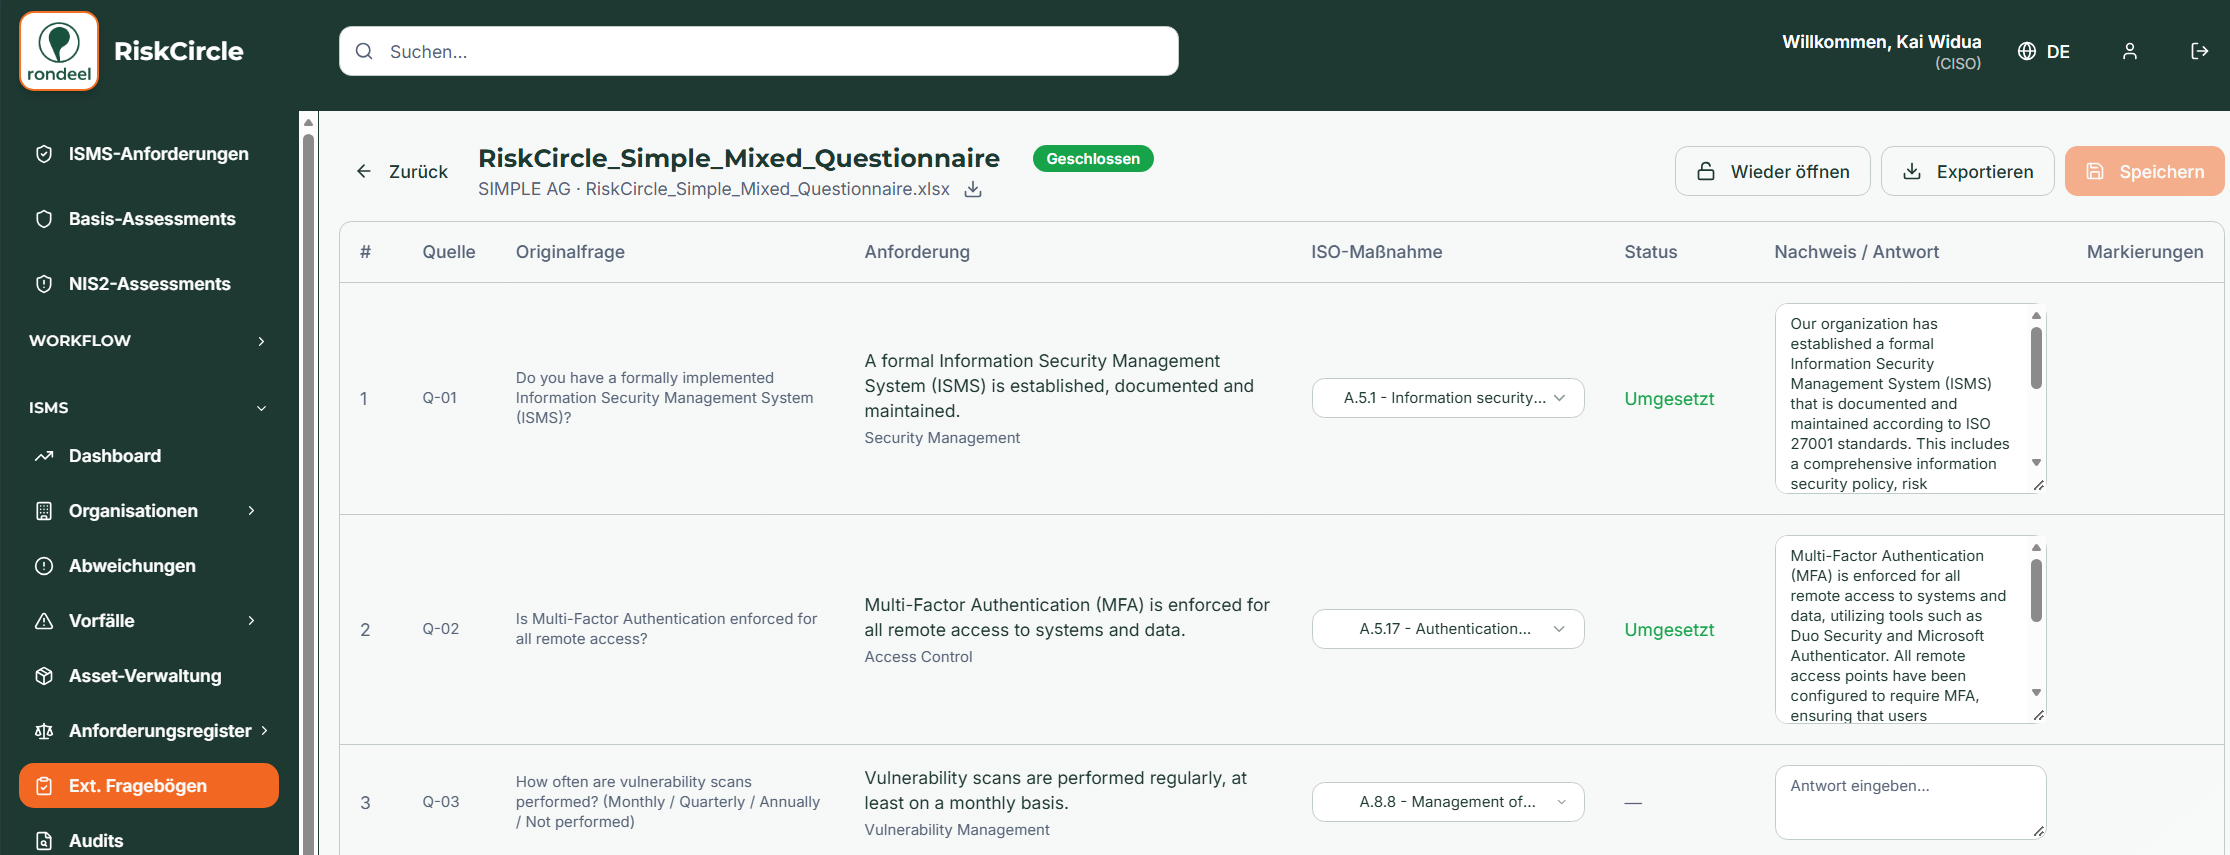Expand the Organisationen submenu chevron
2230x855 pixels.
coord(251,511)
